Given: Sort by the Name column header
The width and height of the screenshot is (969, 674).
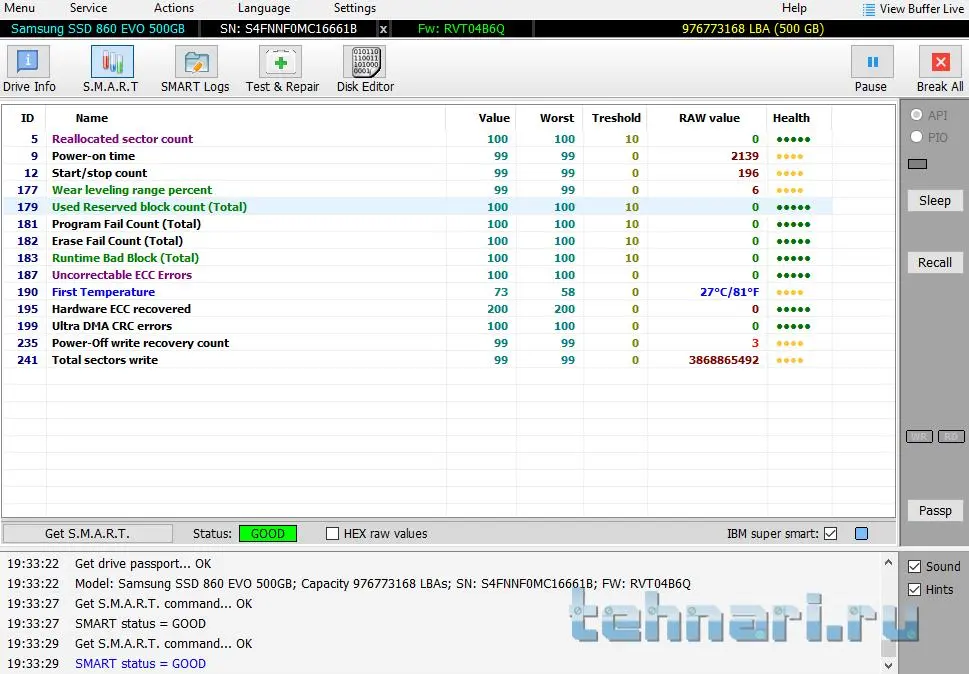Looking at the screenshot, I should click(x=91, y=118).
